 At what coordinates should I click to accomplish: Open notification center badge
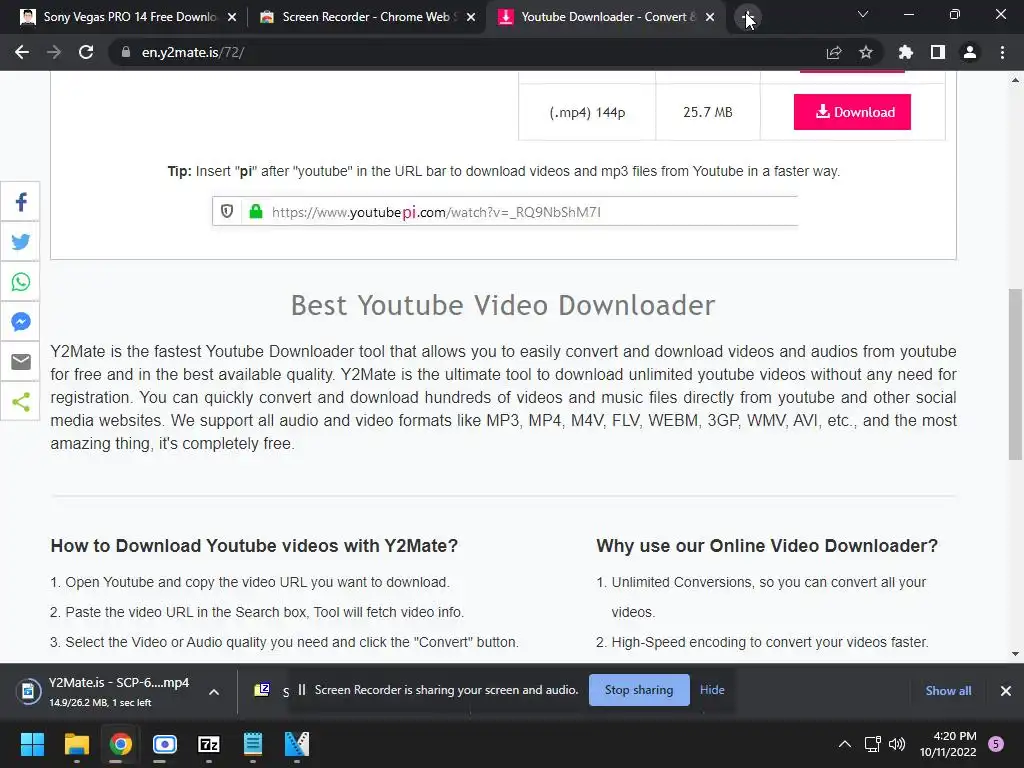[996, 744]
